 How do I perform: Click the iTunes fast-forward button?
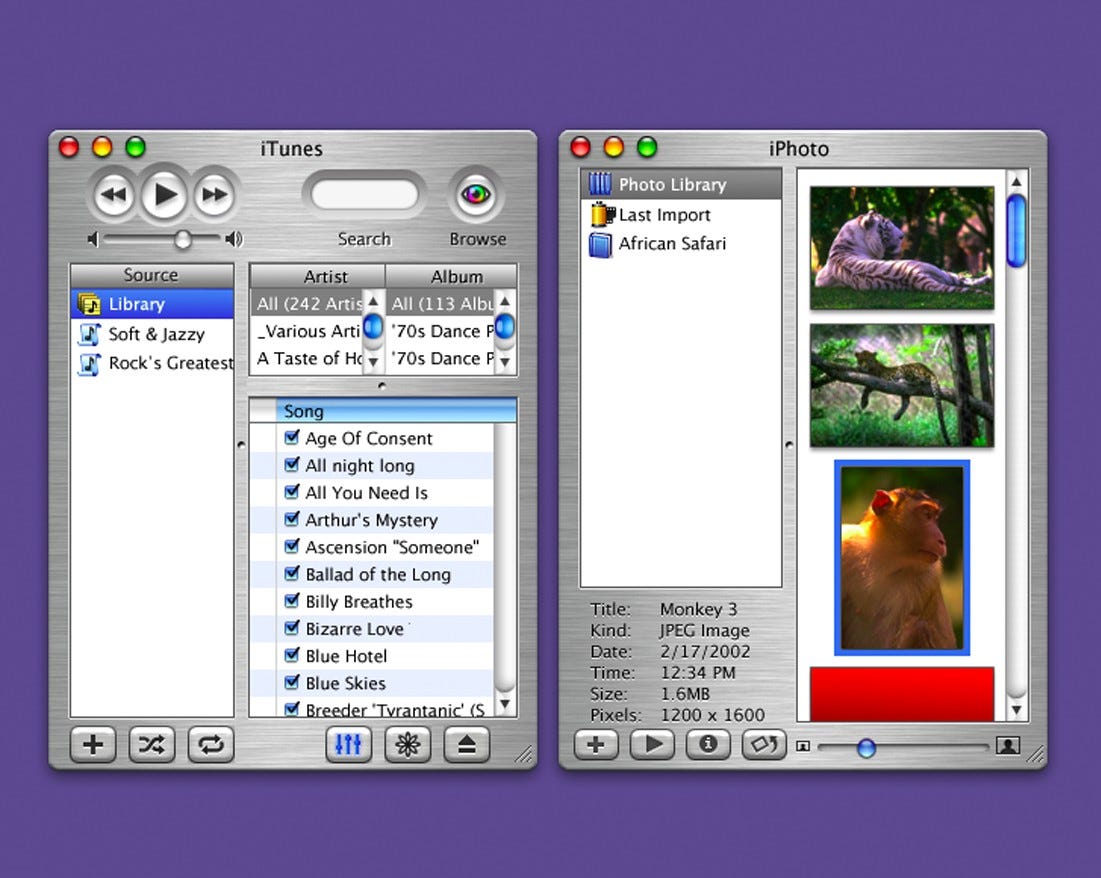[x=214, y=195]
